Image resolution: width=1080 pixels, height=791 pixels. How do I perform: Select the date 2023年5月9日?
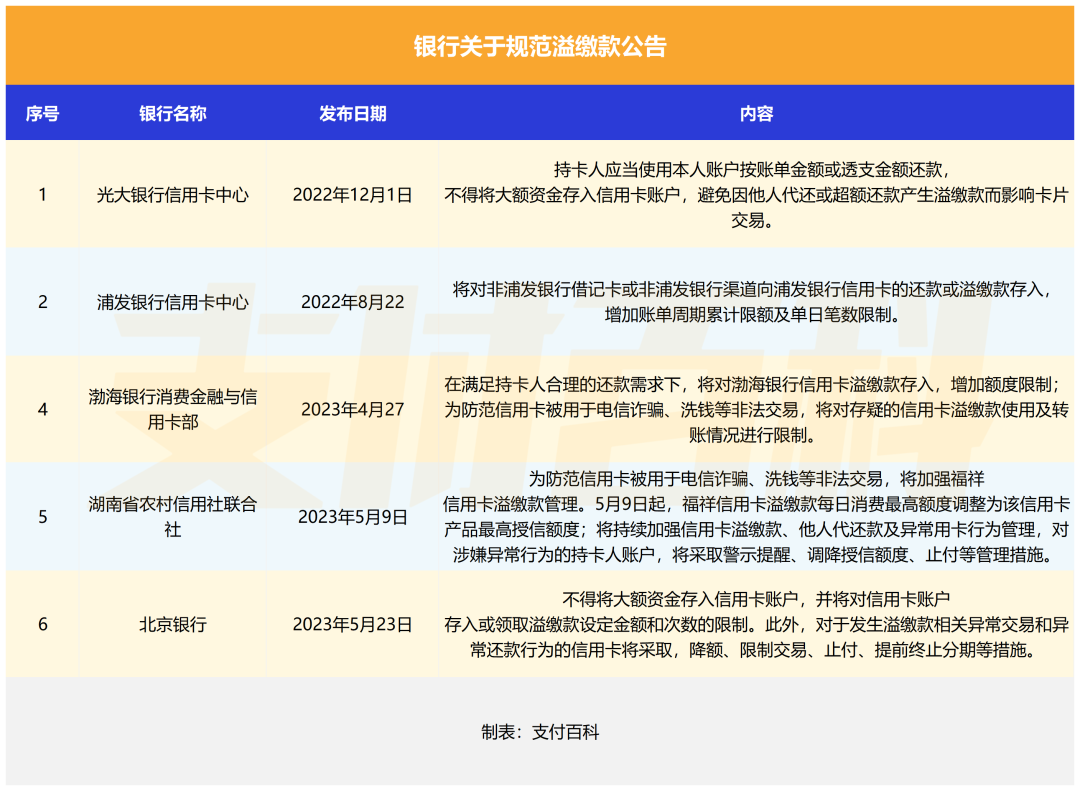(353, 517)
